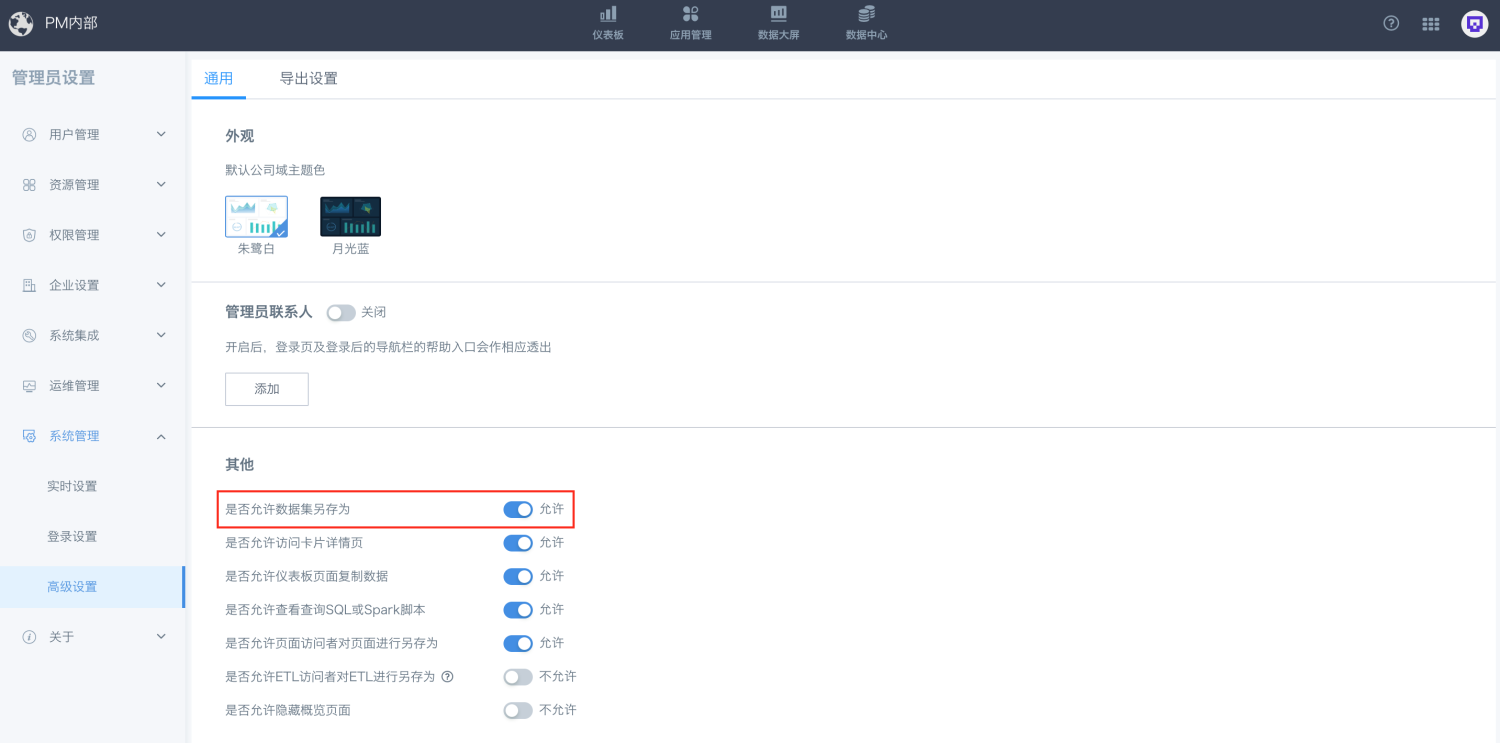This screenshot has width=1500, height=743.
Task: Click the 添加 button
Action: coord(266,389)
